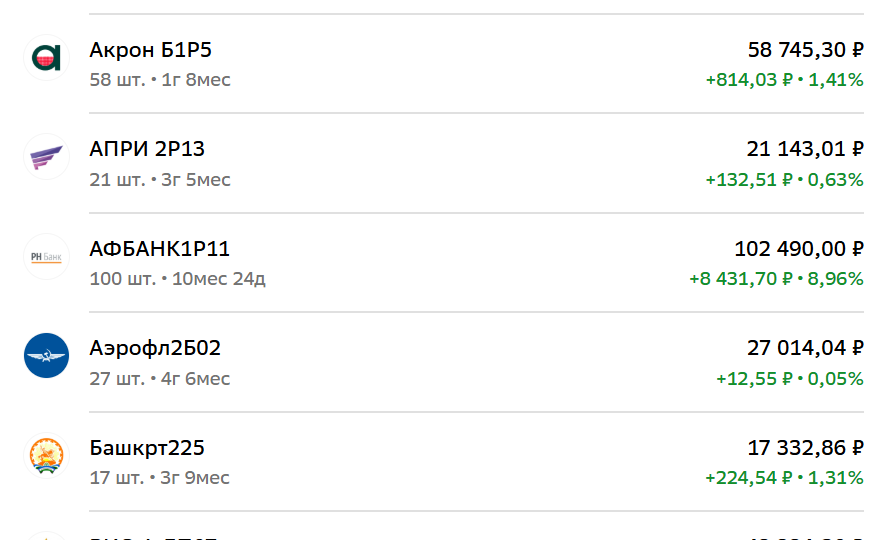Click the 21 143,01 ₽ position value
892x540 pixels.
point(805,149)
